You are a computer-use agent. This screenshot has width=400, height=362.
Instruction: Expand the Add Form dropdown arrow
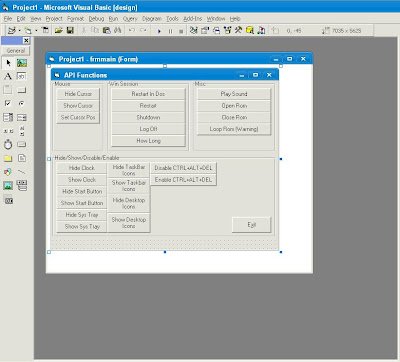tap(36, 31)
